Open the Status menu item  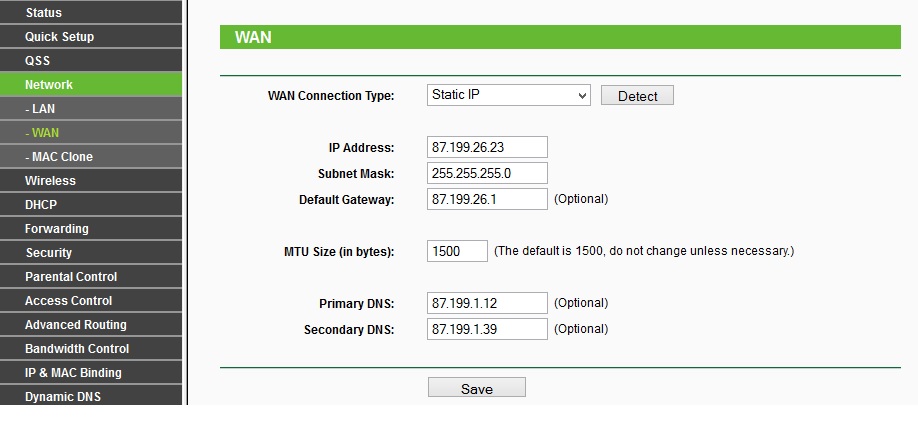click(91, 12)
